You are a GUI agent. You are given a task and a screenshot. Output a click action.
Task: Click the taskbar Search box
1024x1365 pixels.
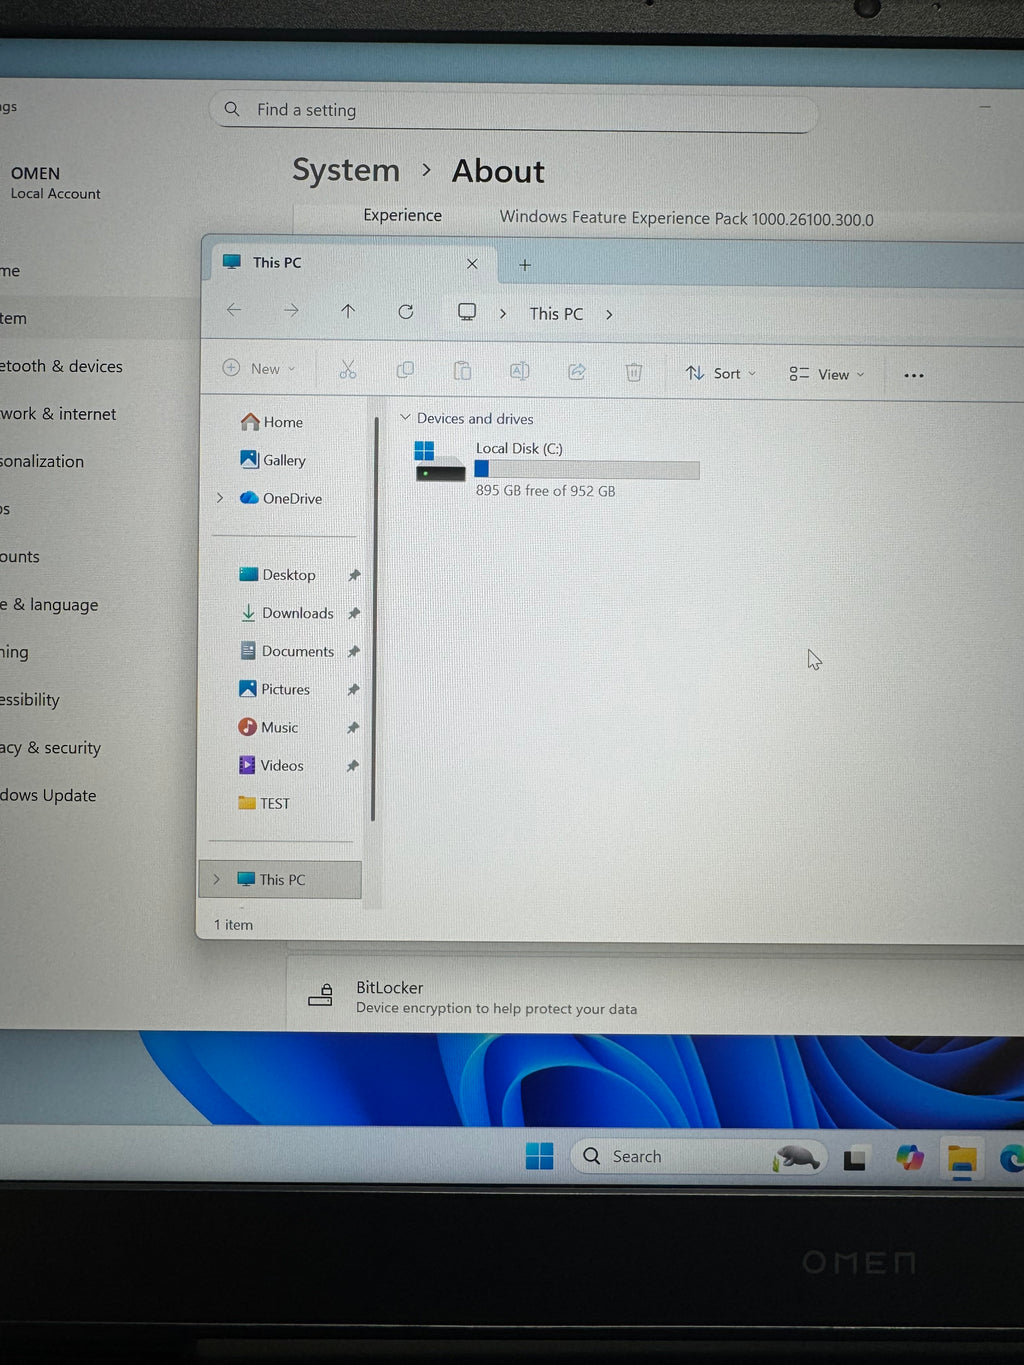click(698, 1157)
